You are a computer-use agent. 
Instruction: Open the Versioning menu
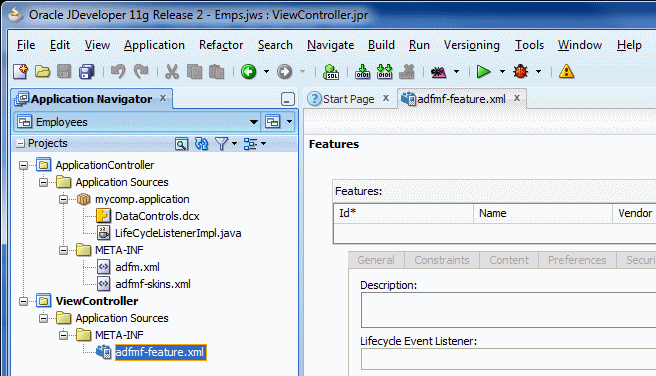tap(472, 45)
